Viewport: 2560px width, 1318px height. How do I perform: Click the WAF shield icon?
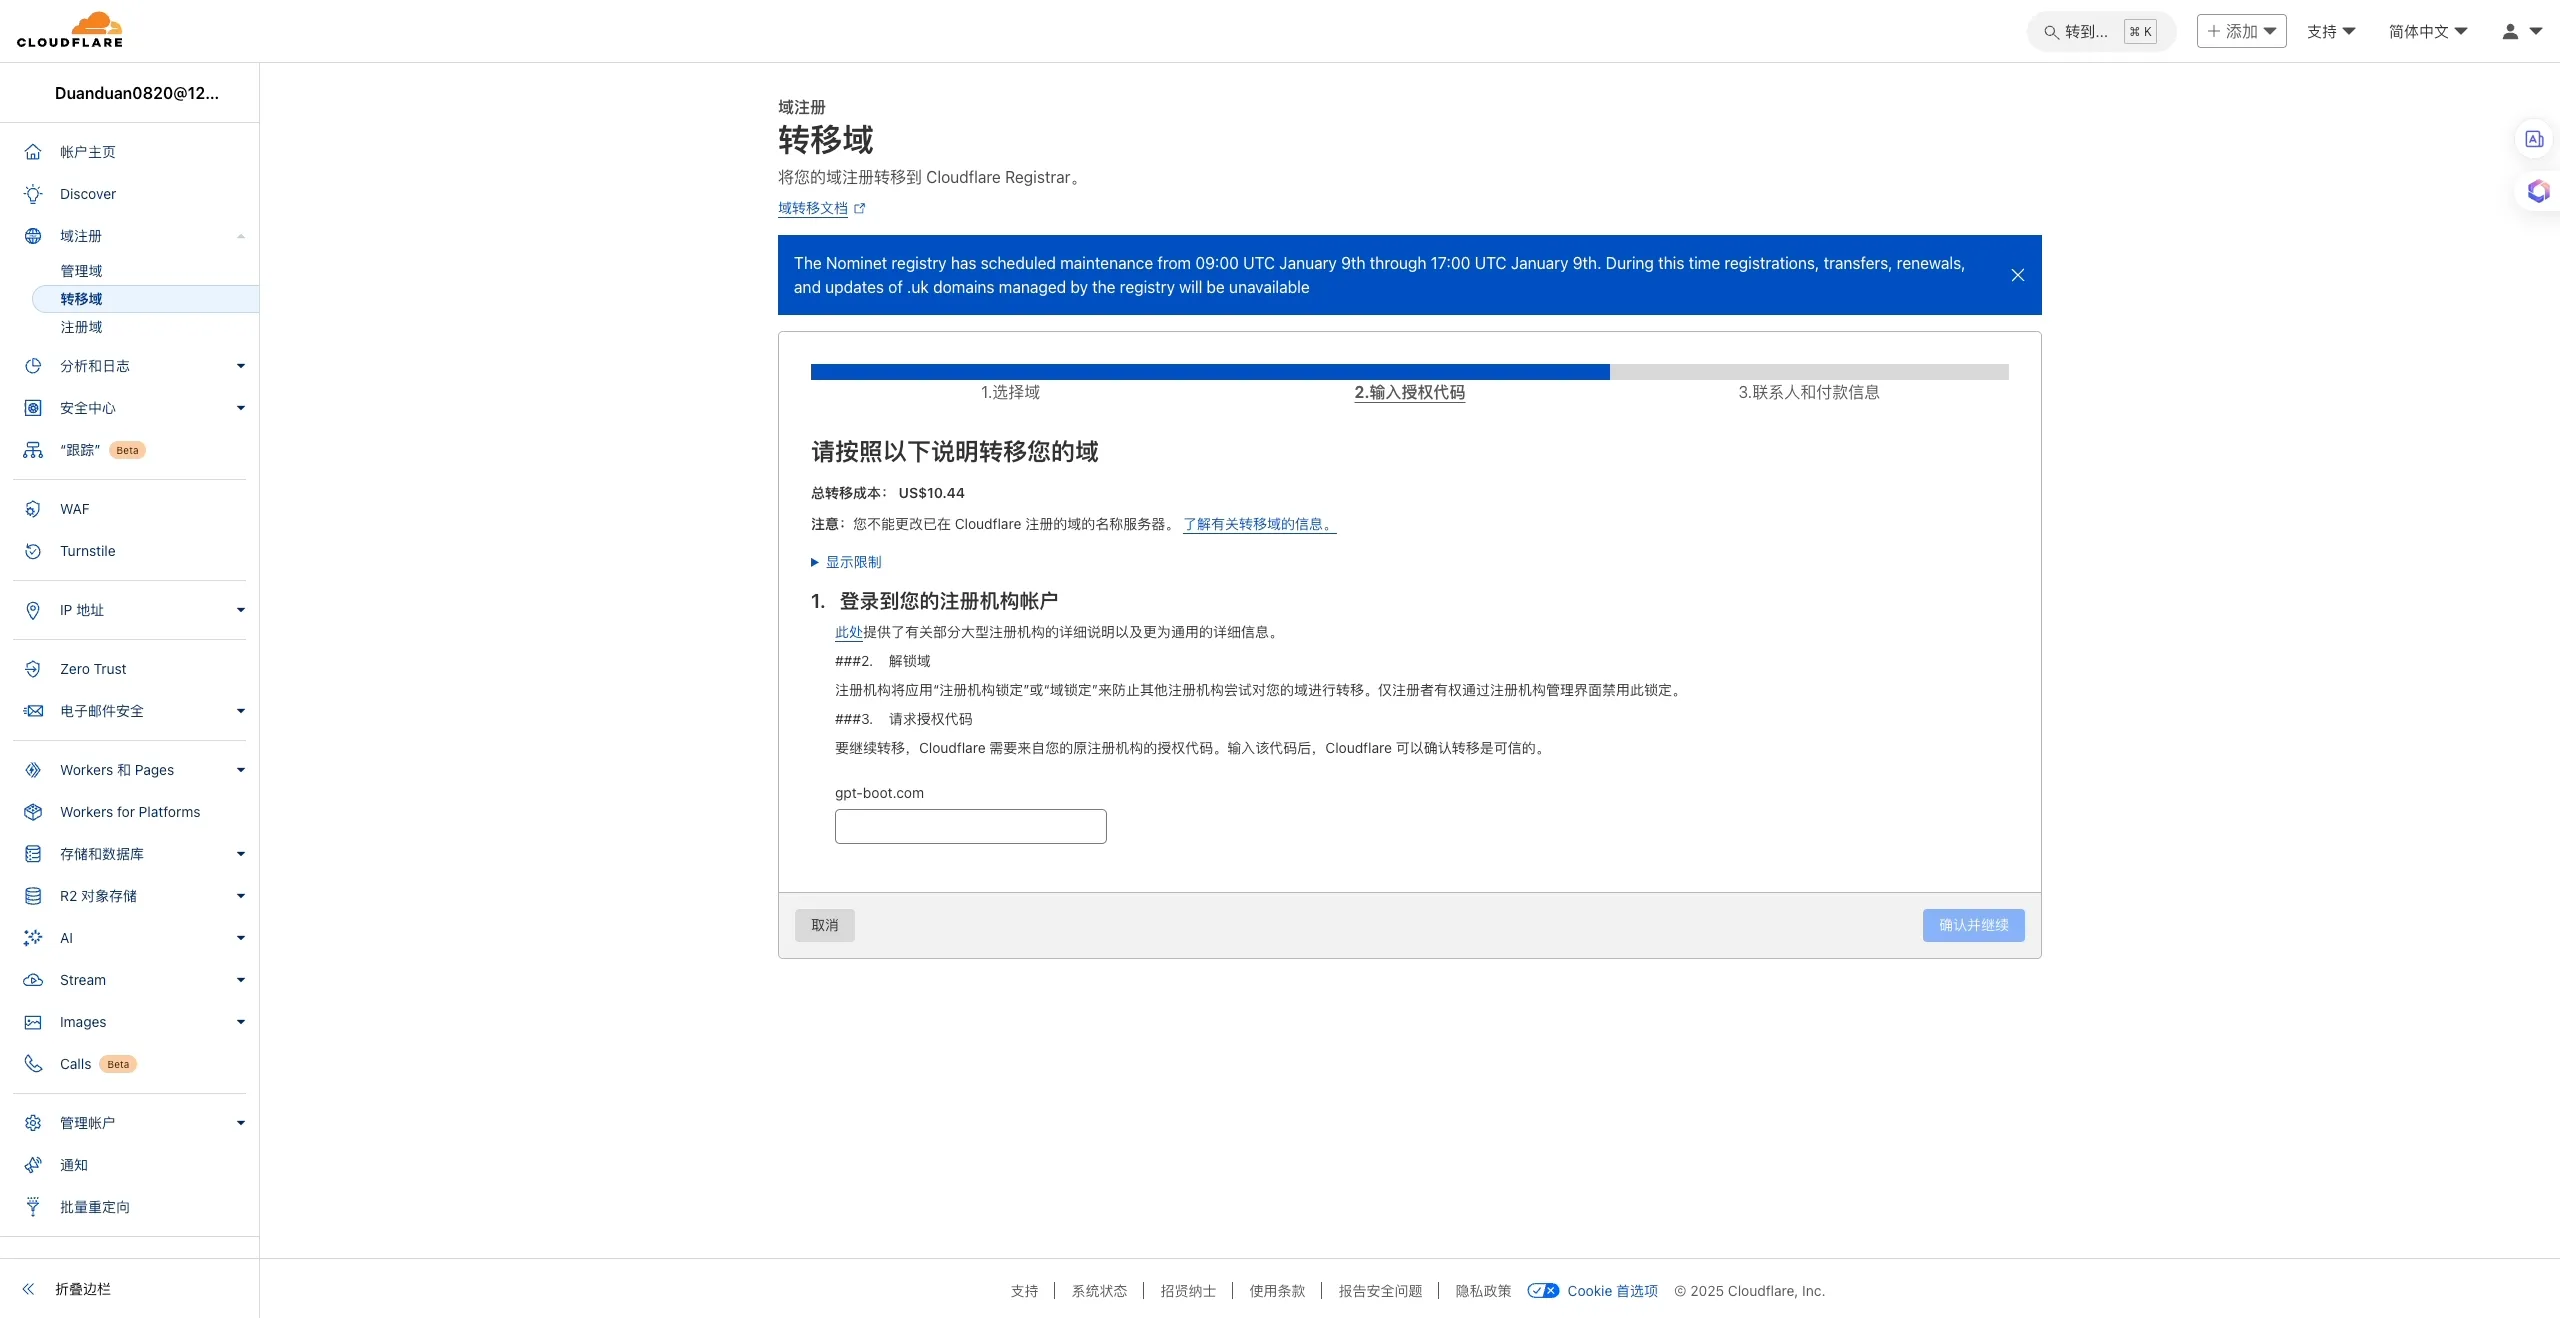[33, 509]
